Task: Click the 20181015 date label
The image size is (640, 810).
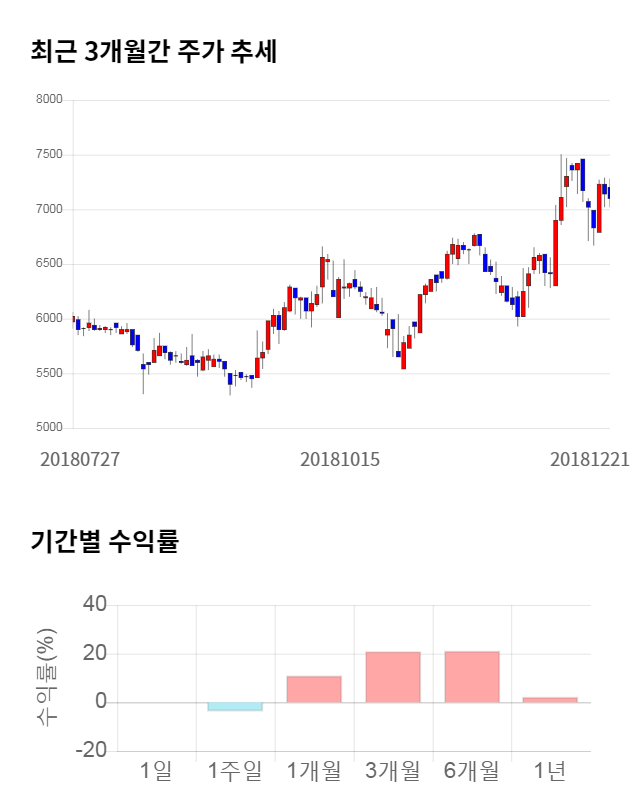Action: (x=340, y=459)
